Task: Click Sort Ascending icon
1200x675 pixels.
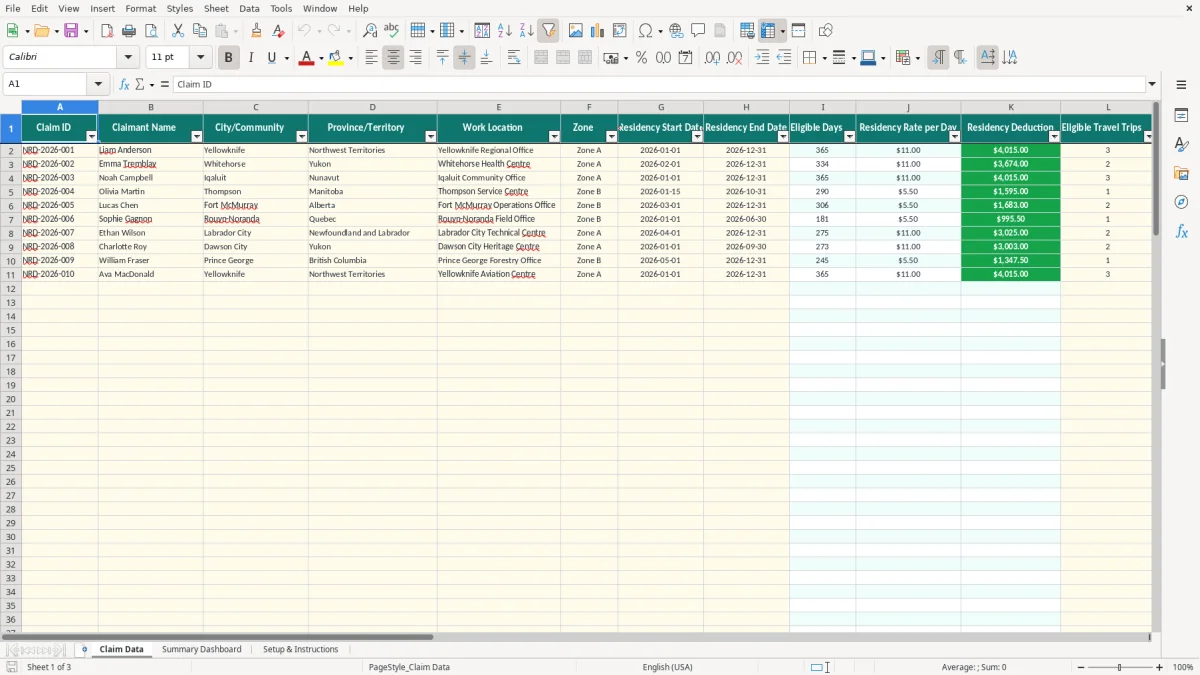Action: point(505,31)
